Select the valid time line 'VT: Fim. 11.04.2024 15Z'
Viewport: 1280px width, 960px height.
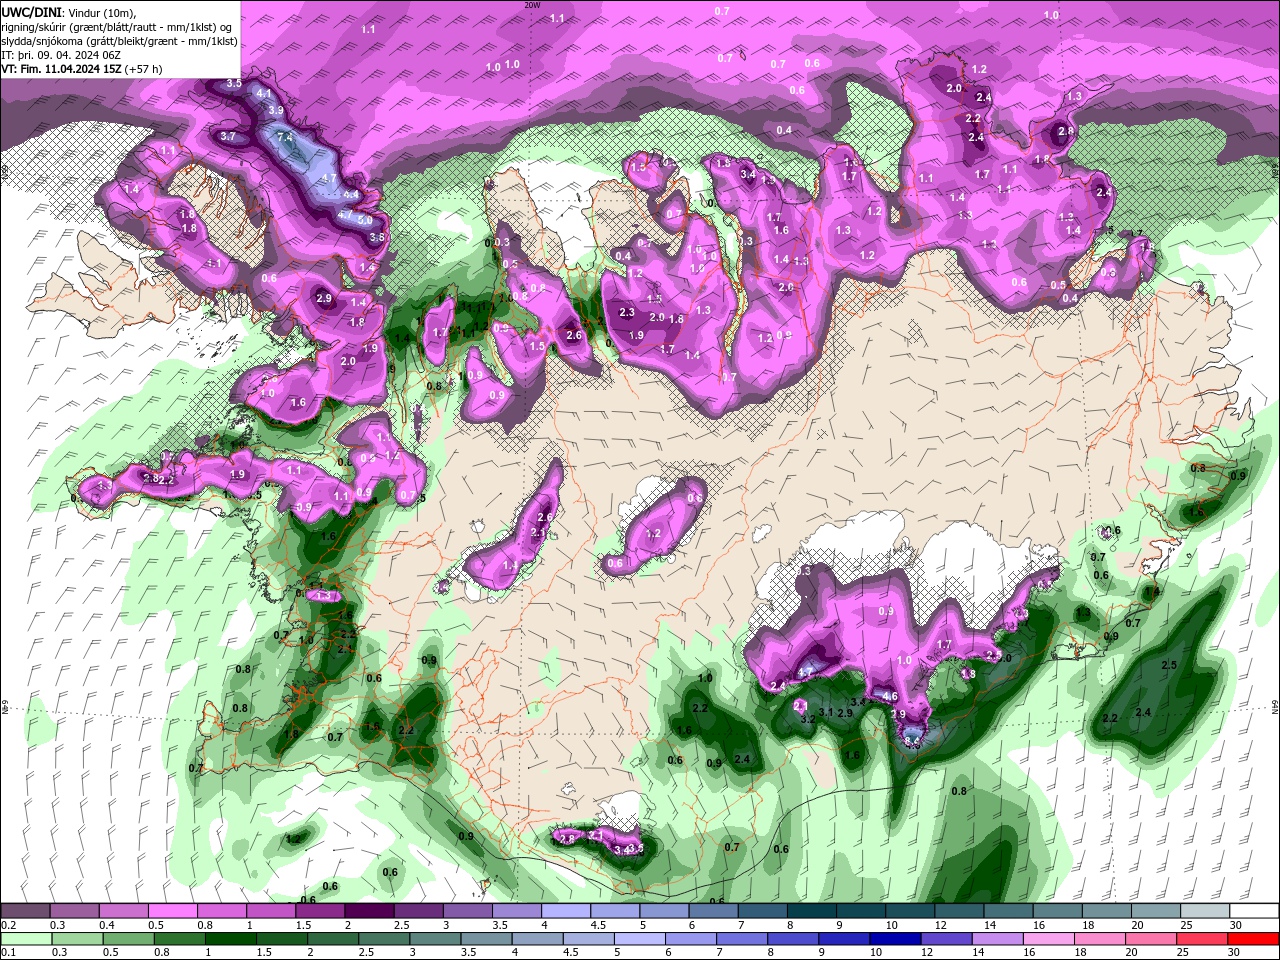click(x=61, y=69)
